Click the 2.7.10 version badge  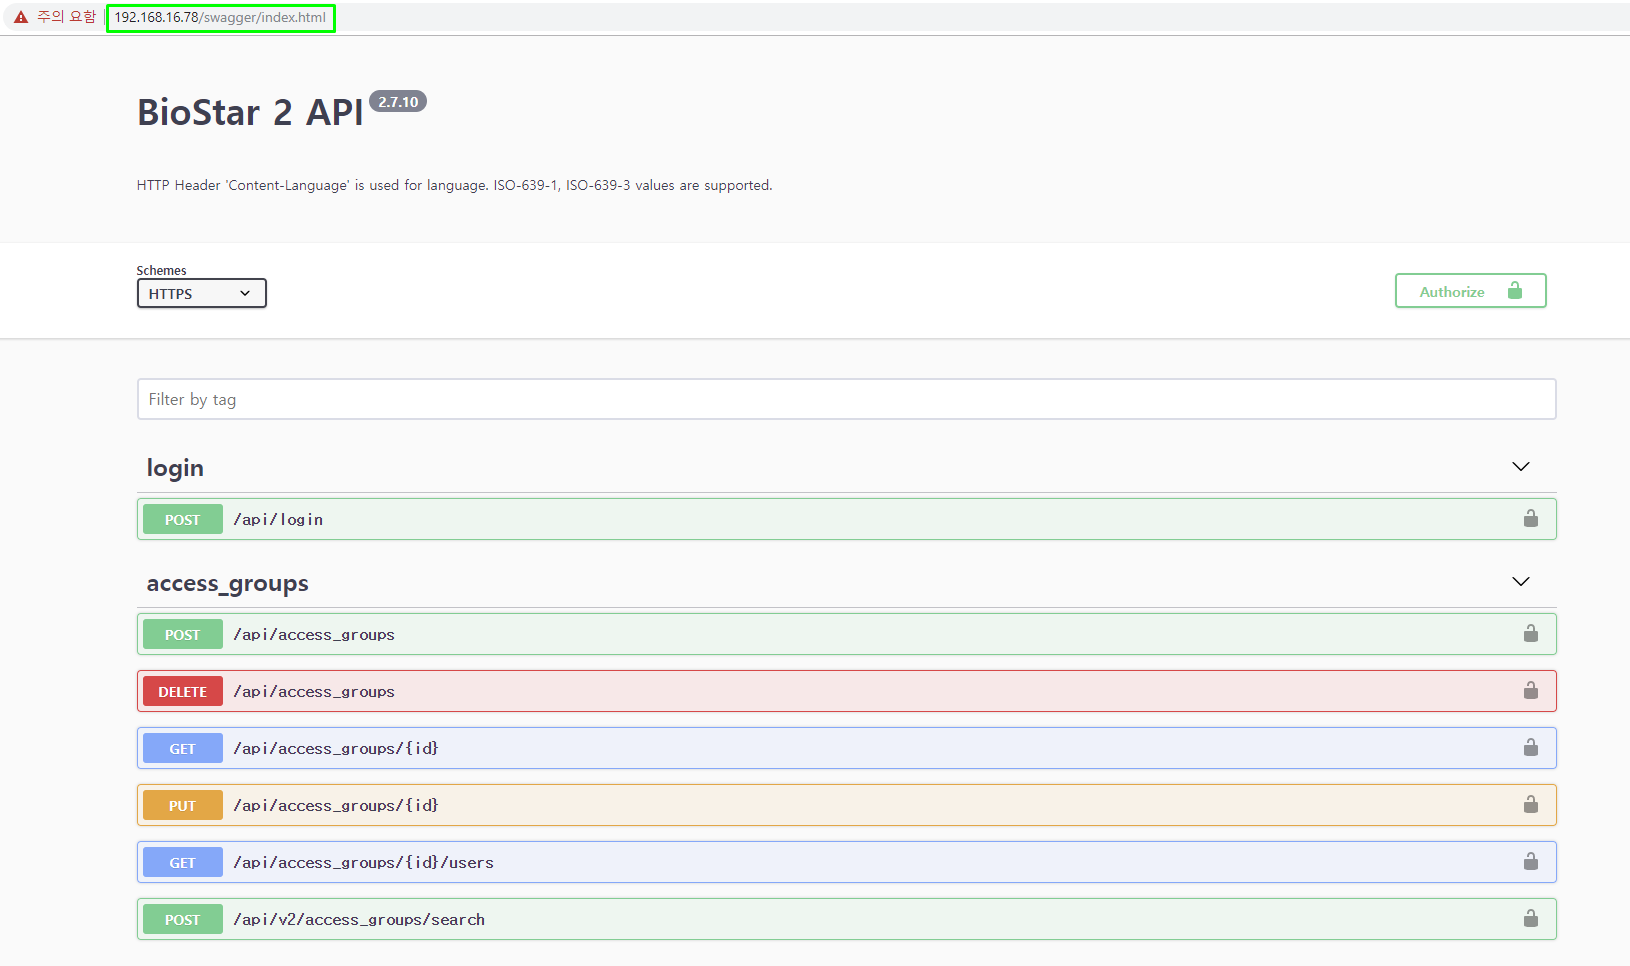398,102
